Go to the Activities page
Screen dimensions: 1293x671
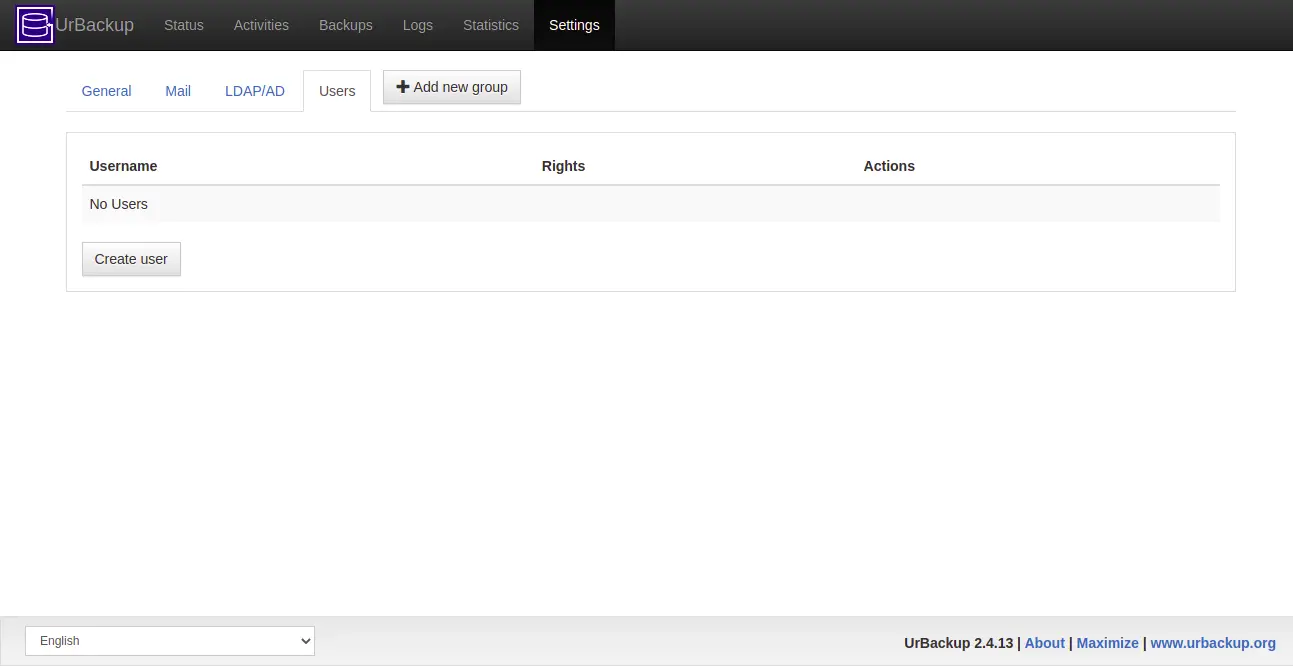pos(261,25)
